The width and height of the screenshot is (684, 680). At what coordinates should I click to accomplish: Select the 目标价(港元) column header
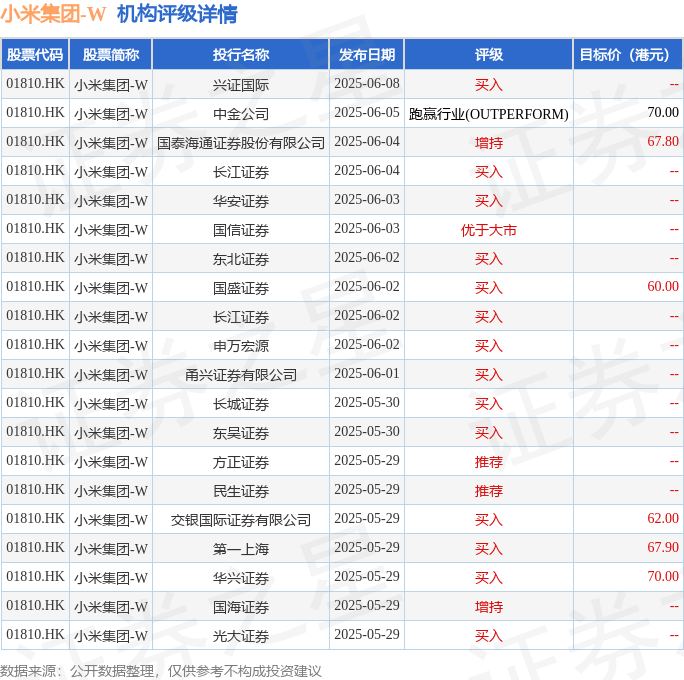click(628, 55)
